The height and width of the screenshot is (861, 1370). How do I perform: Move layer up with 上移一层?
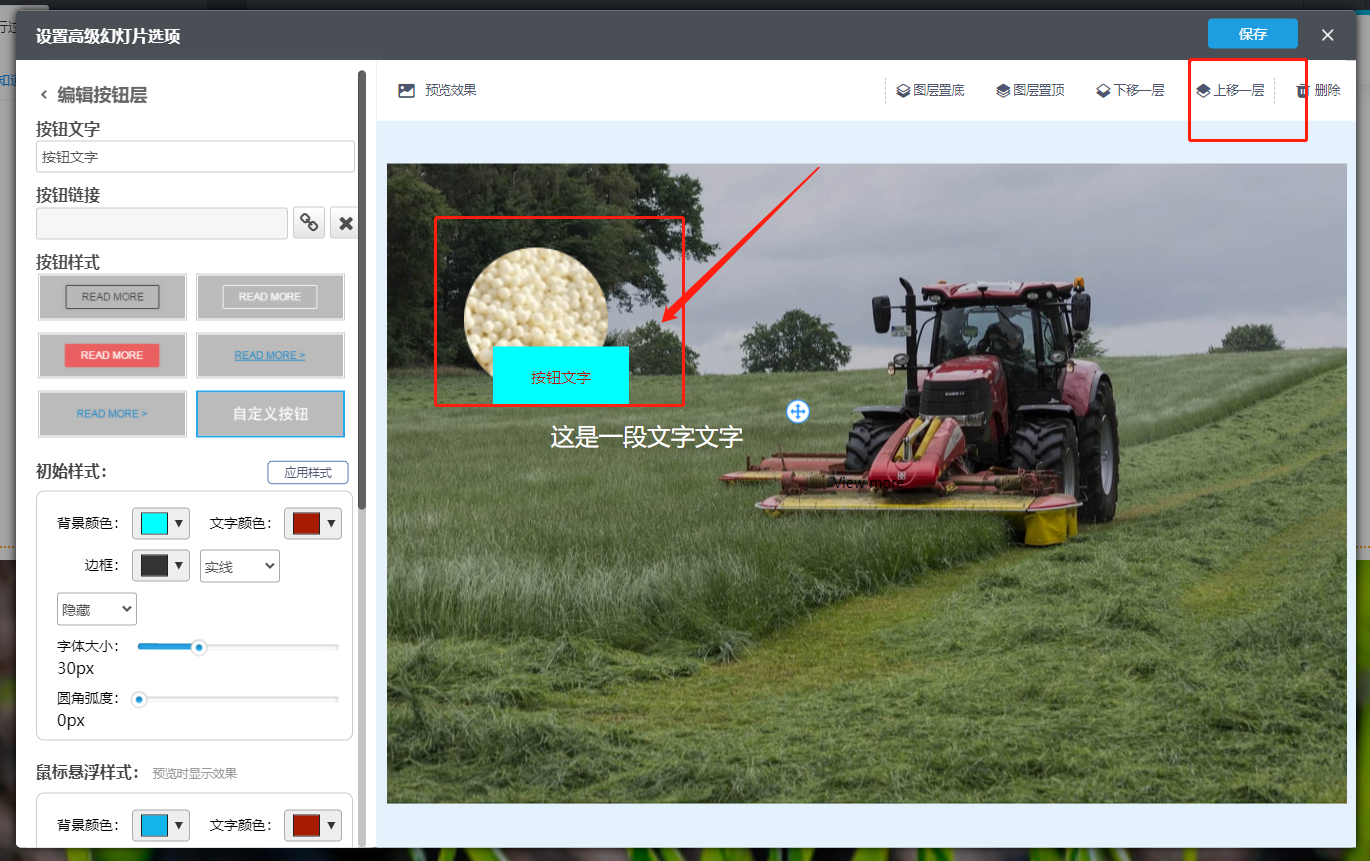pyautogui.click(x=1230, y=91)
